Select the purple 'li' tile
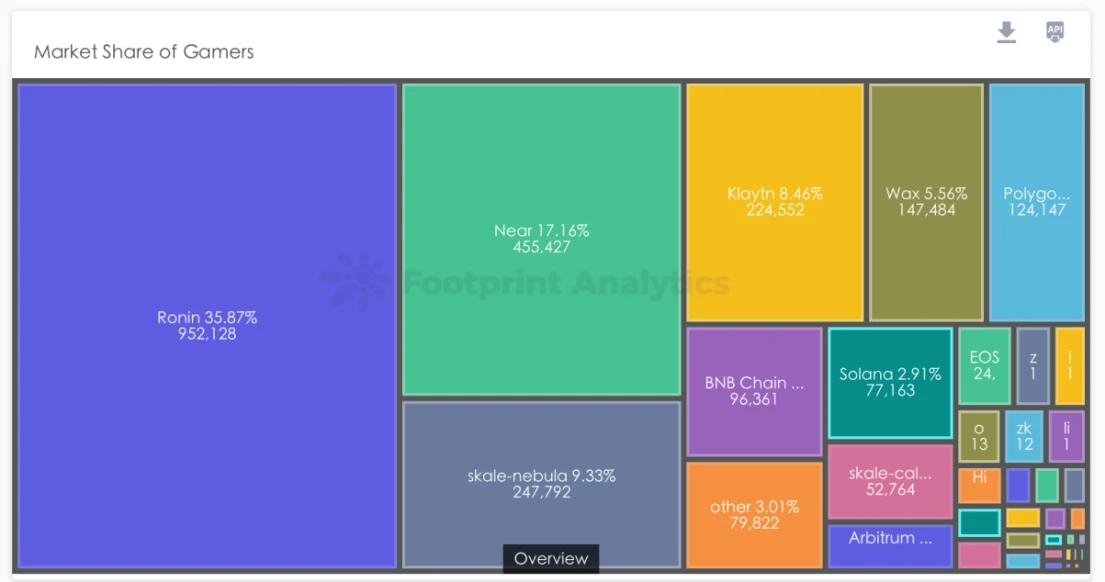 [1067, 436]
